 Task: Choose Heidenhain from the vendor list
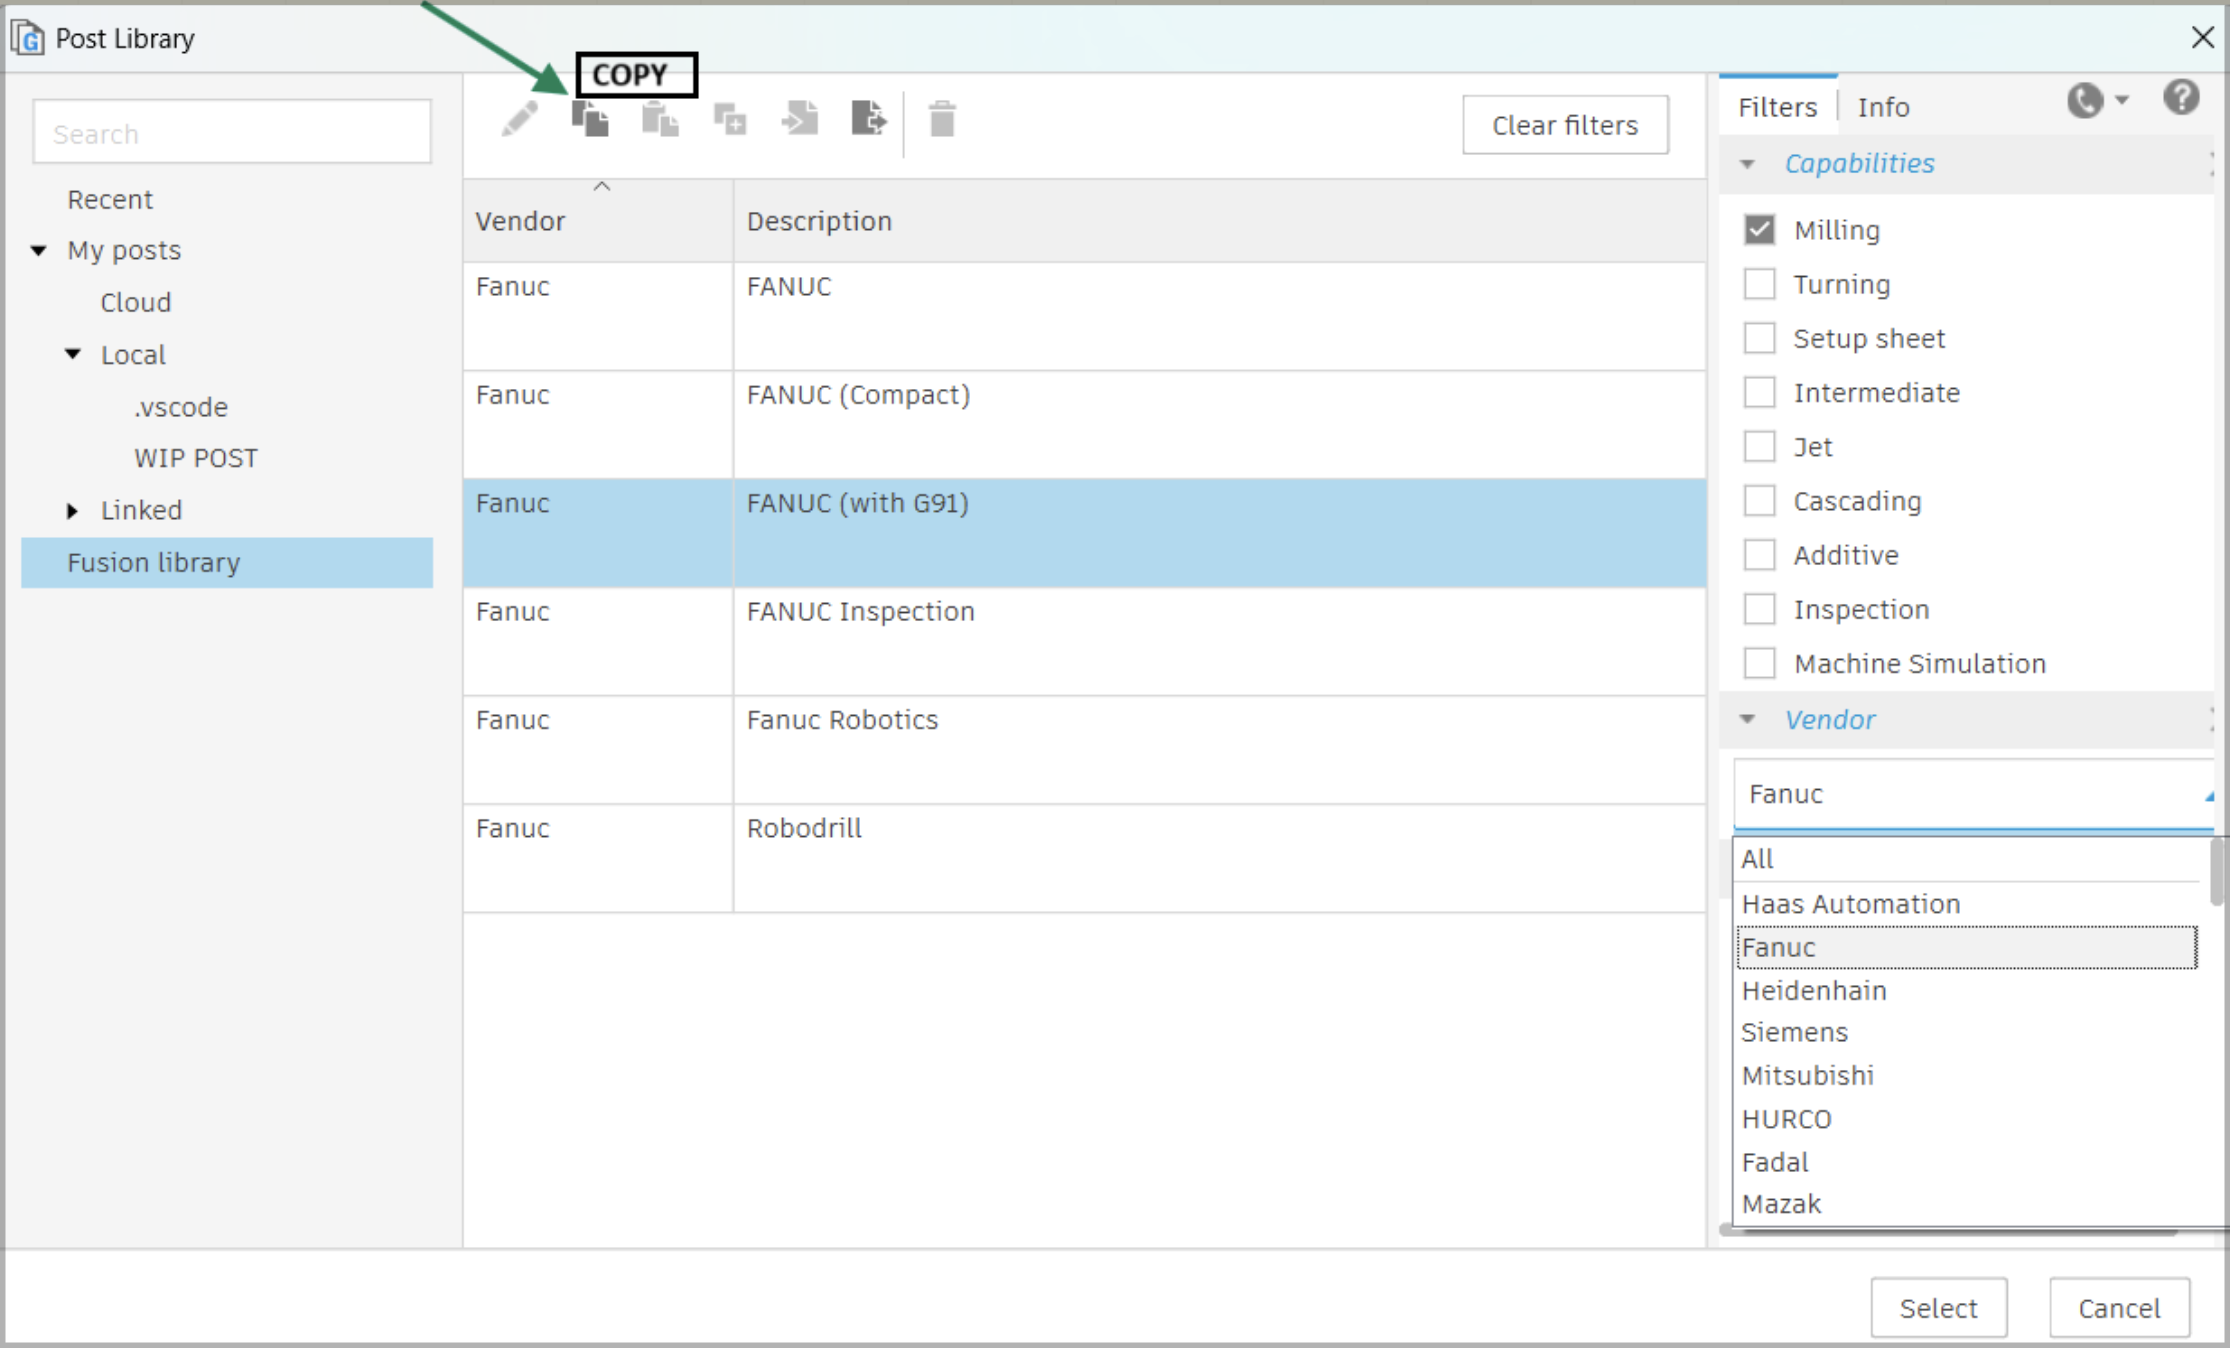(x=1814, y=990)
